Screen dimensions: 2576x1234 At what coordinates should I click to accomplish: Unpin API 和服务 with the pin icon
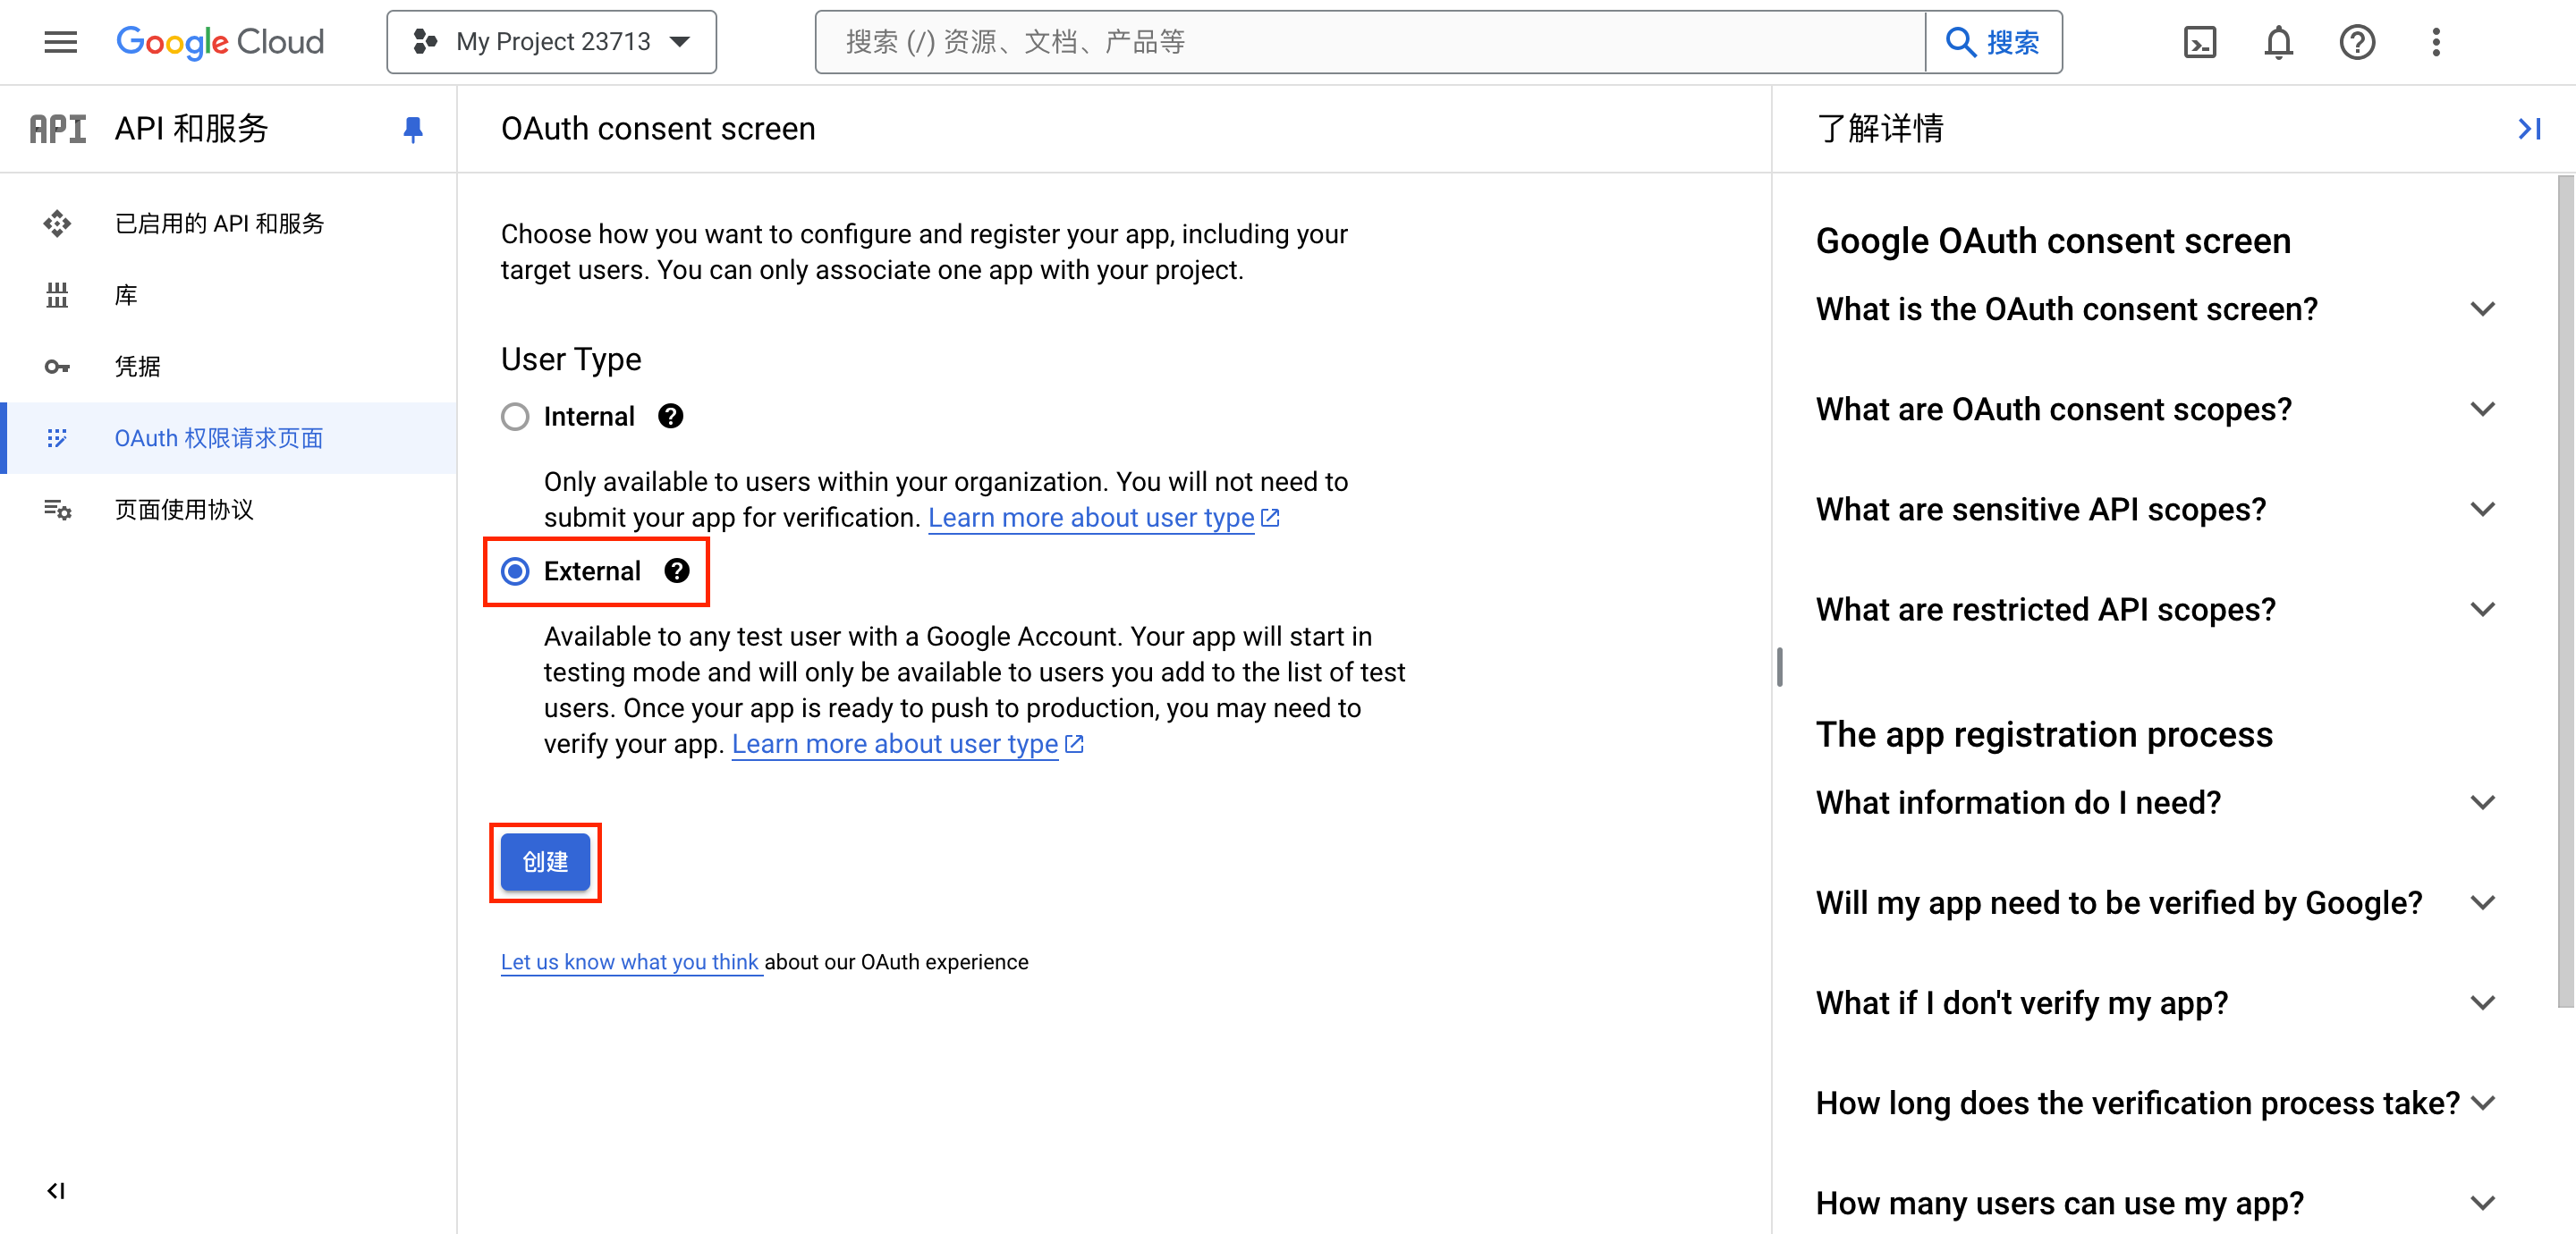click(412, 129)
